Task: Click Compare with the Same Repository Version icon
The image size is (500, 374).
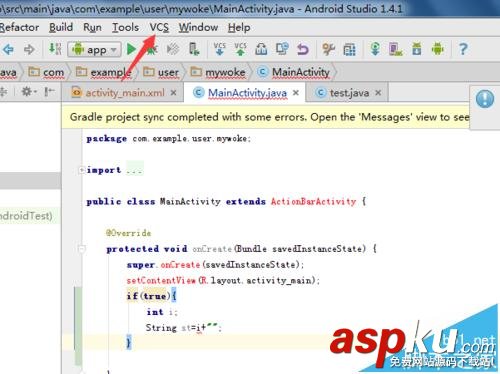Action: click(282, 49)
